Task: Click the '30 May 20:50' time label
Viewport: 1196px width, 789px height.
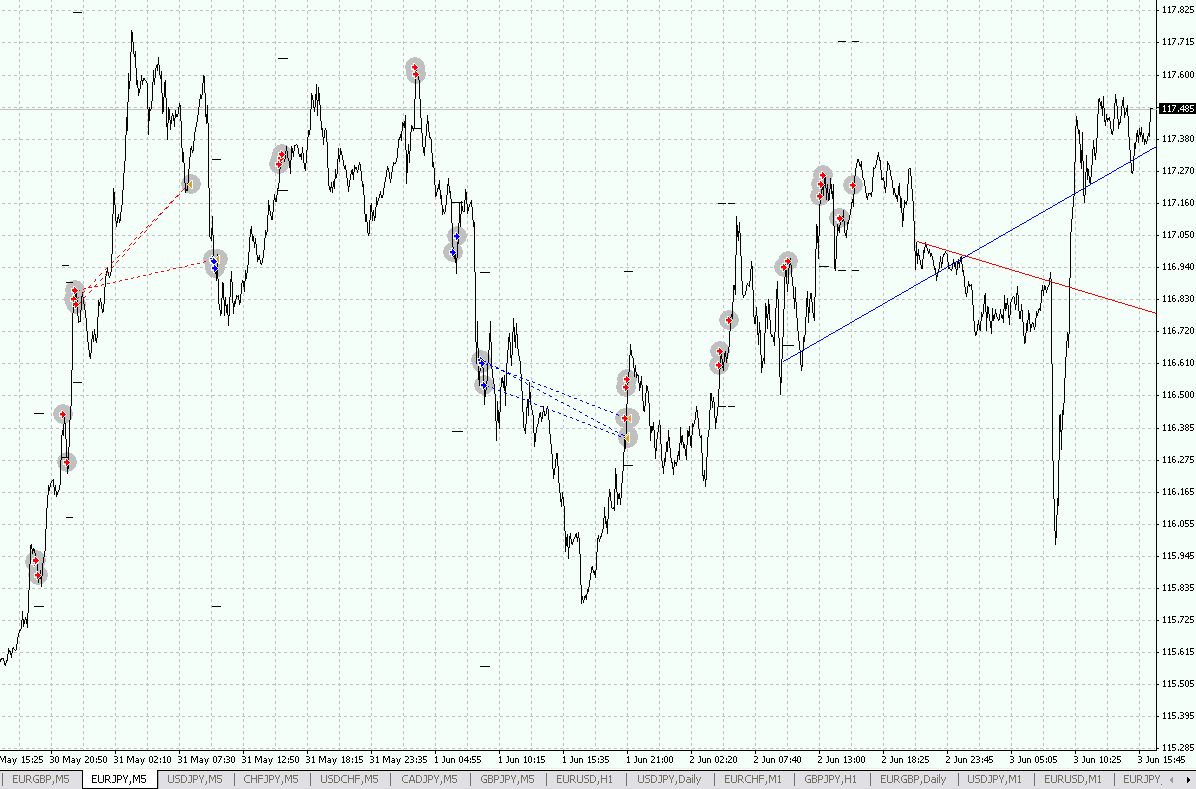Action: pos(79,759)
